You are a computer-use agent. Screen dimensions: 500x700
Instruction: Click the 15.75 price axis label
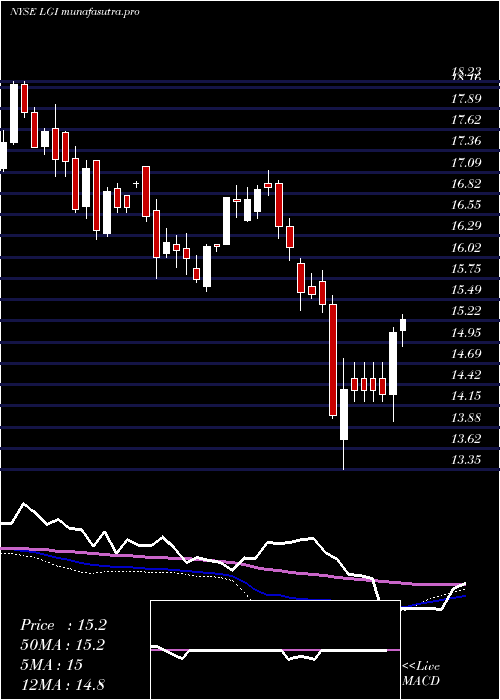[x=466, y=269]
